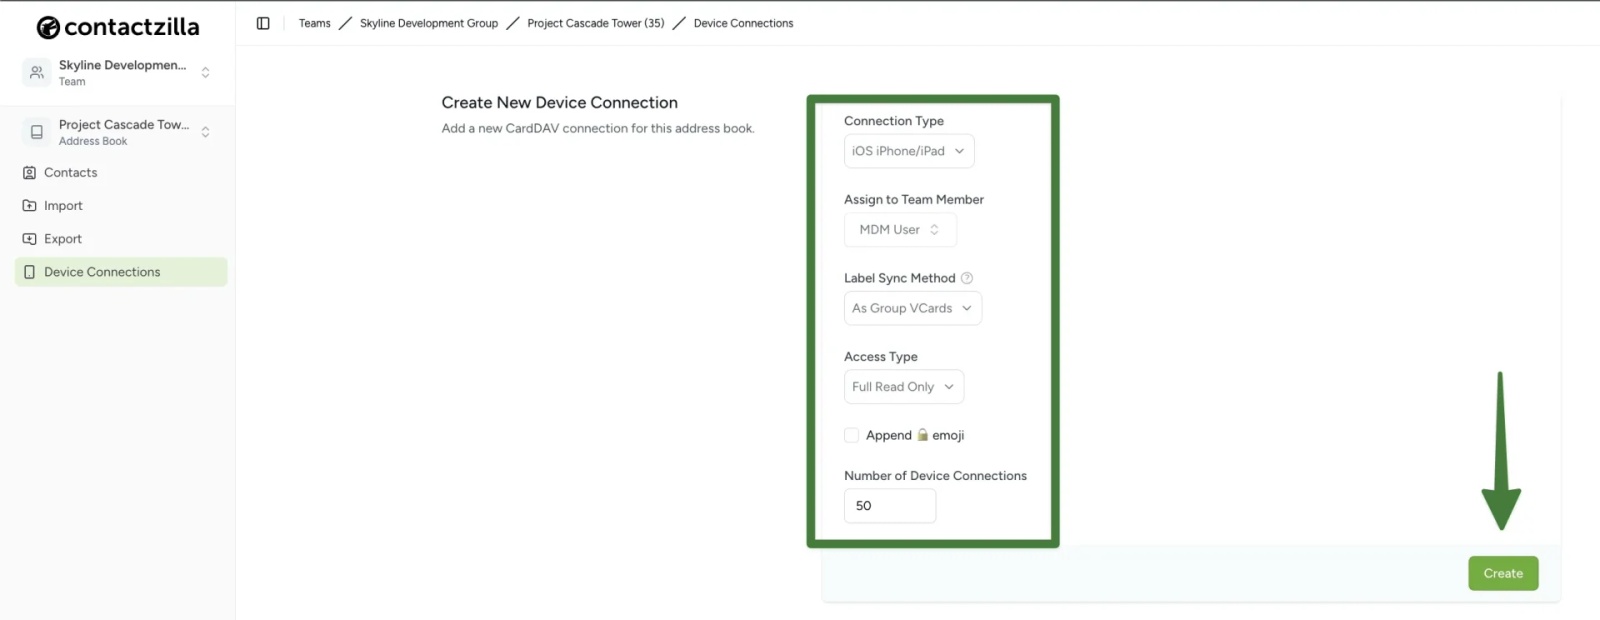This screenshot has width=1600, height=620.
Task: Go to Teams breadcrumb
Action: pos(314,23)
